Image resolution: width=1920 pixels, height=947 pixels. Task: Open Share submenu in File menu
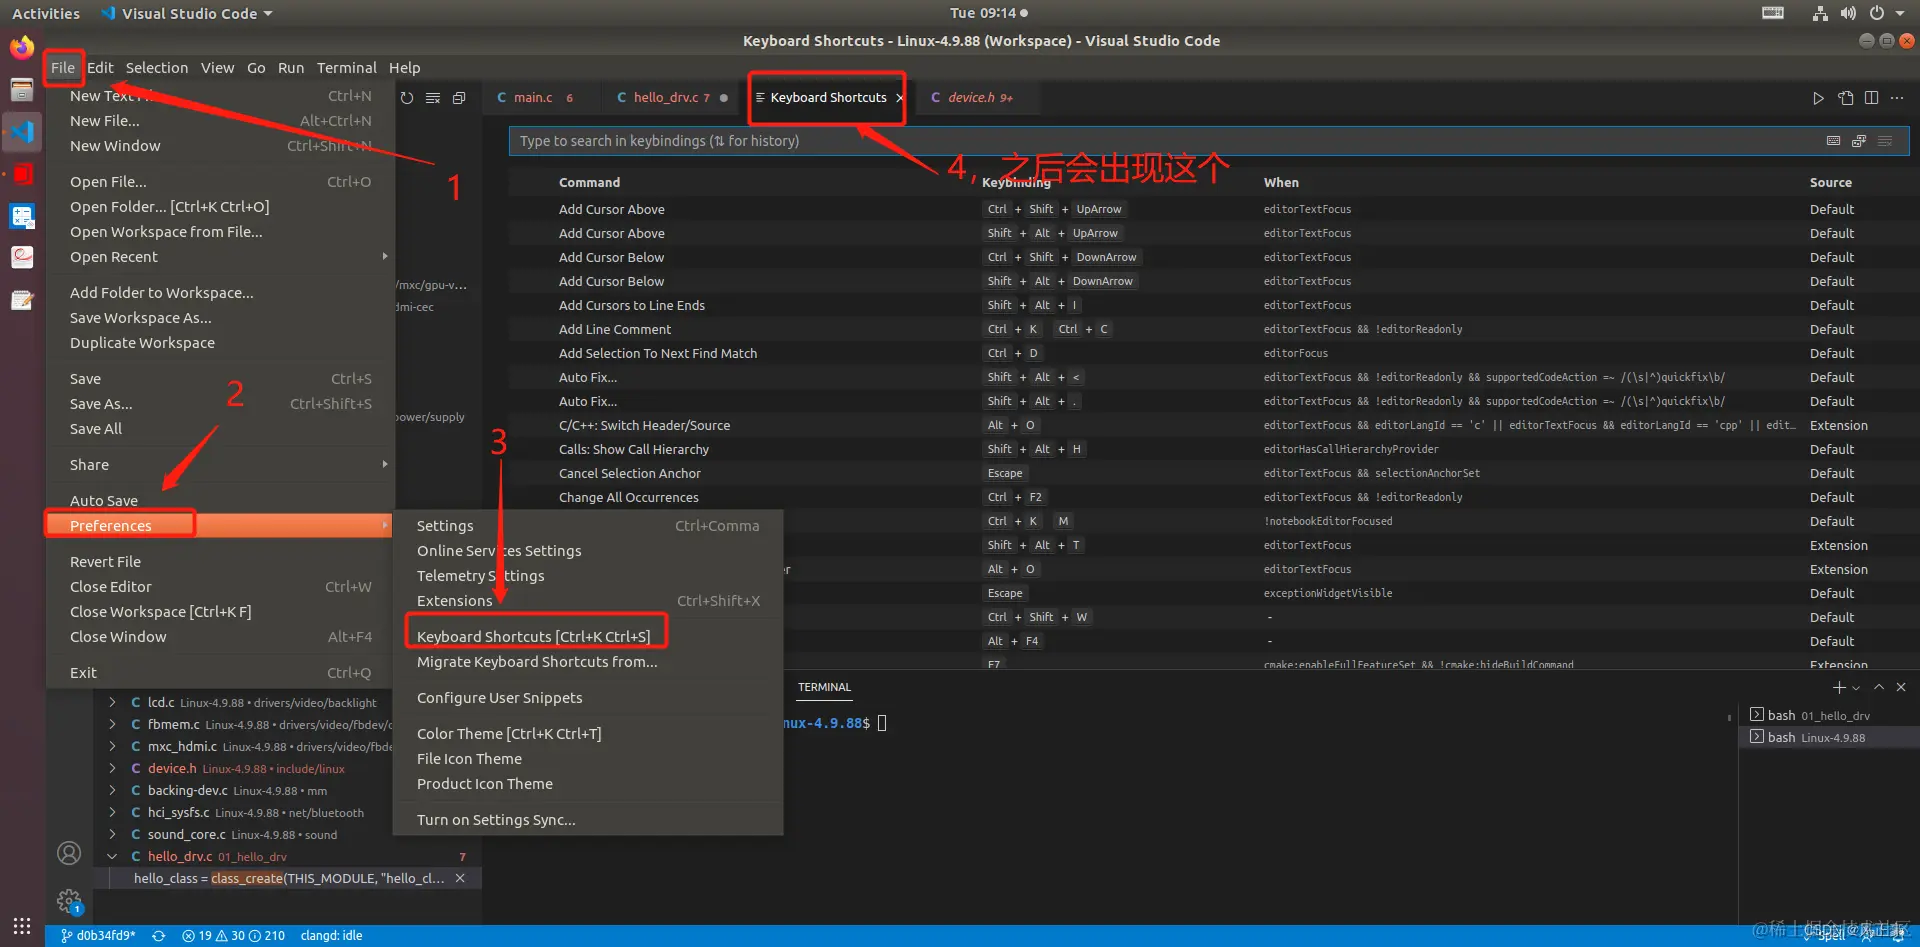click(x=219, y=465)
